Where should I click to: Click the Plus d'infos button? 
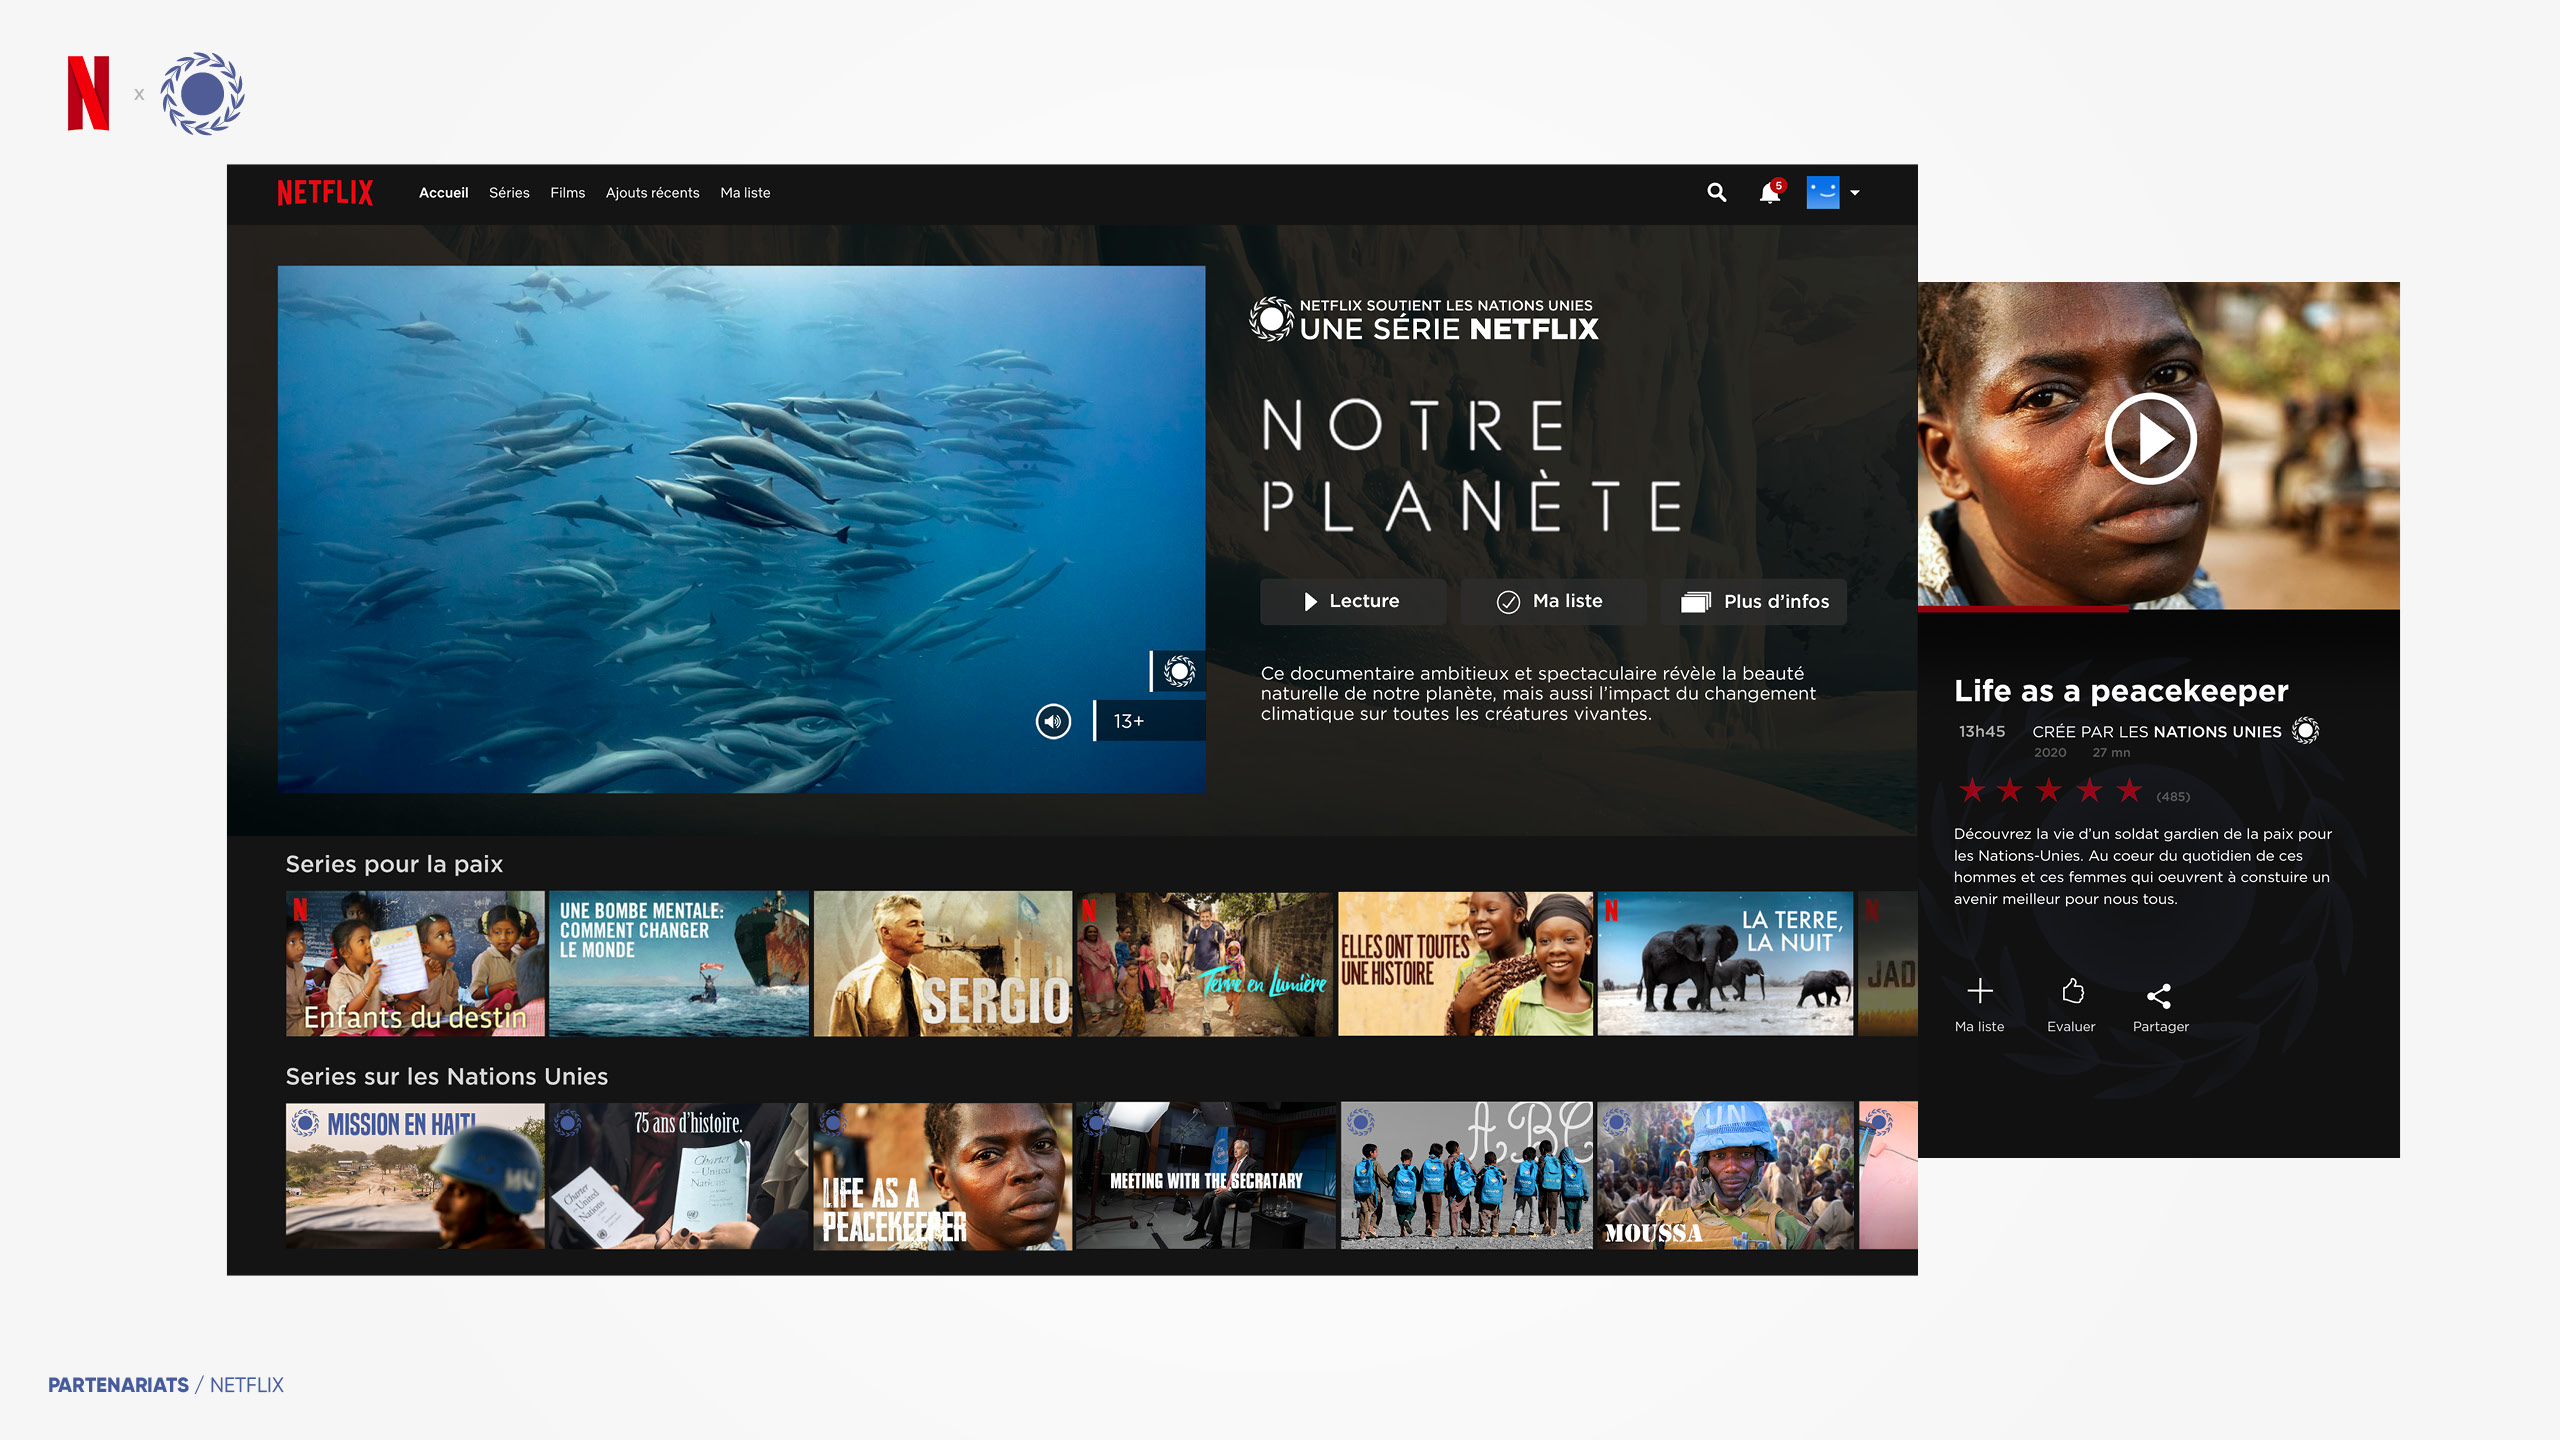[1754, 601]
